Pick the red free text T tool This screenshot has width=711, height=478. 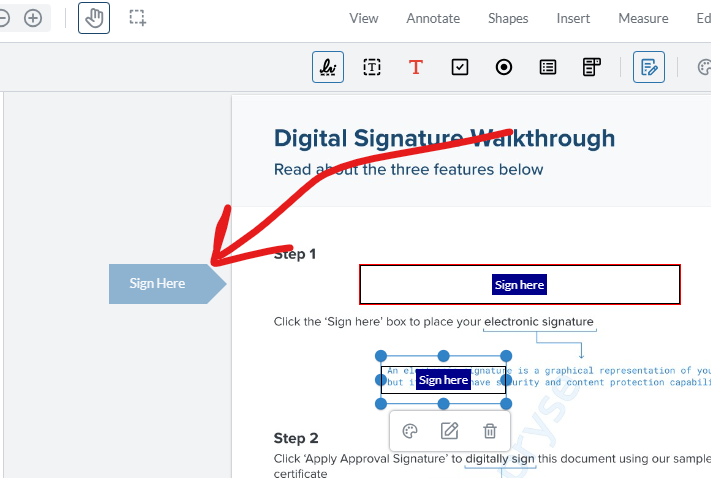point(416,67)
